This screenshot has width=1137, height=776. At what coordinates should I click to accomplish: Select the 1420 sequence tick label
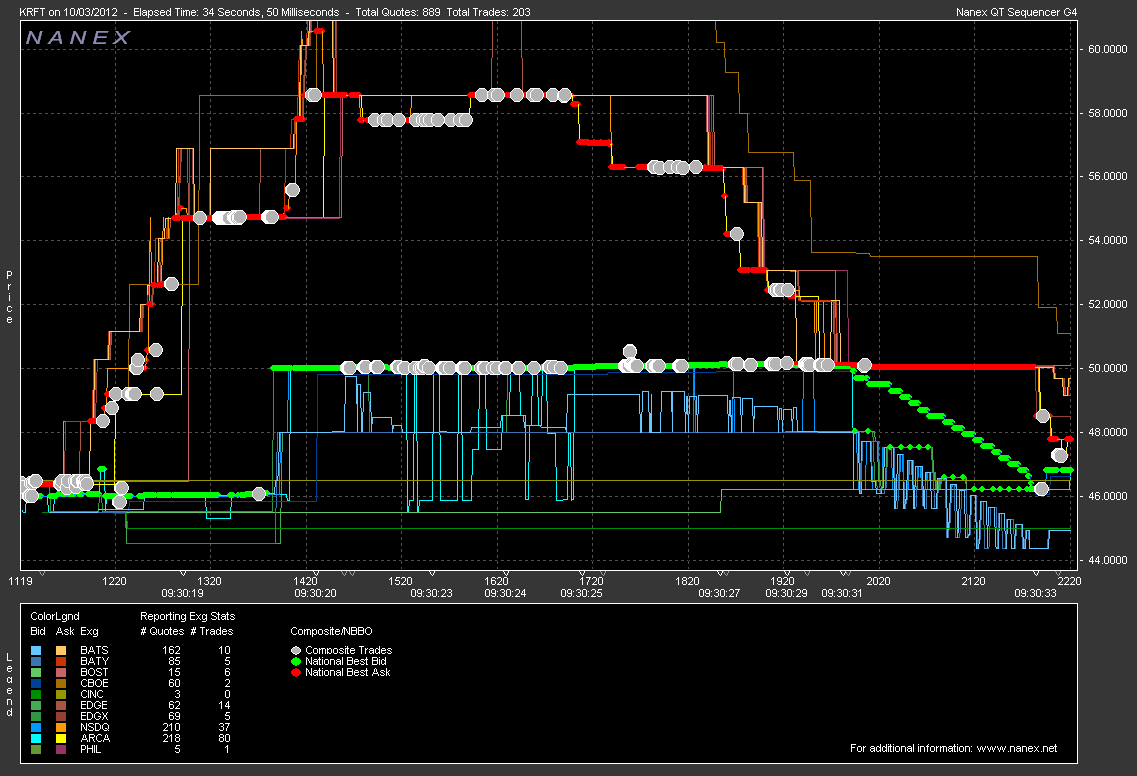[x=305, y=580]
